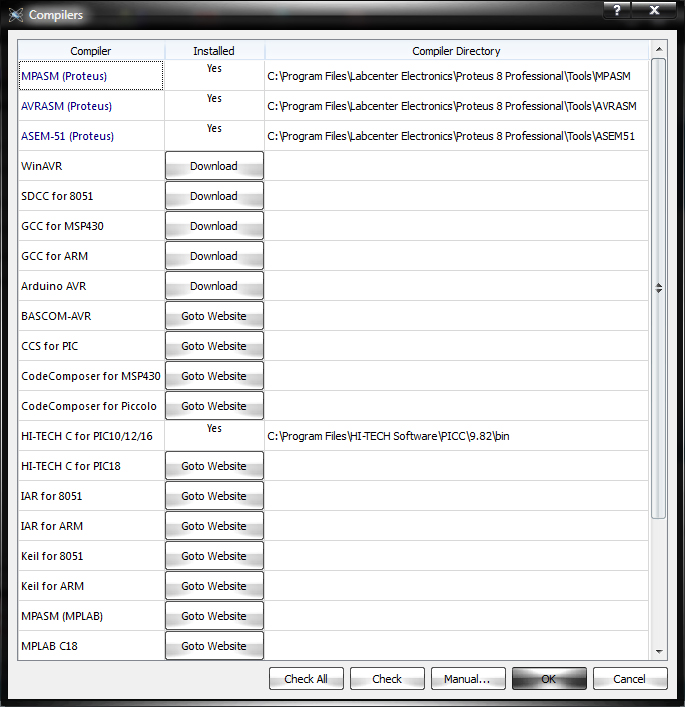Click the Check All button
The height and width of the screenshot is (707, 685).
306,679
